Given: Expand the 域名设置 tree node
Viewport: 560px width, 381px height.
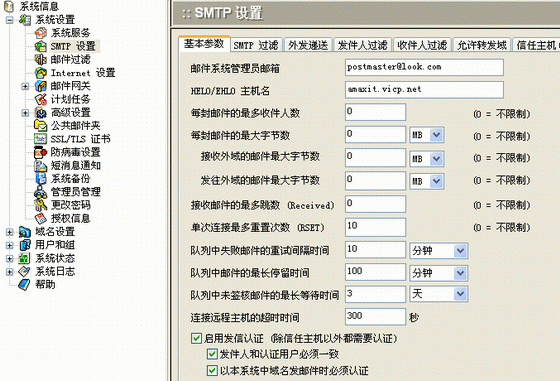Looking at the screenshot, I should pos(10,232).
